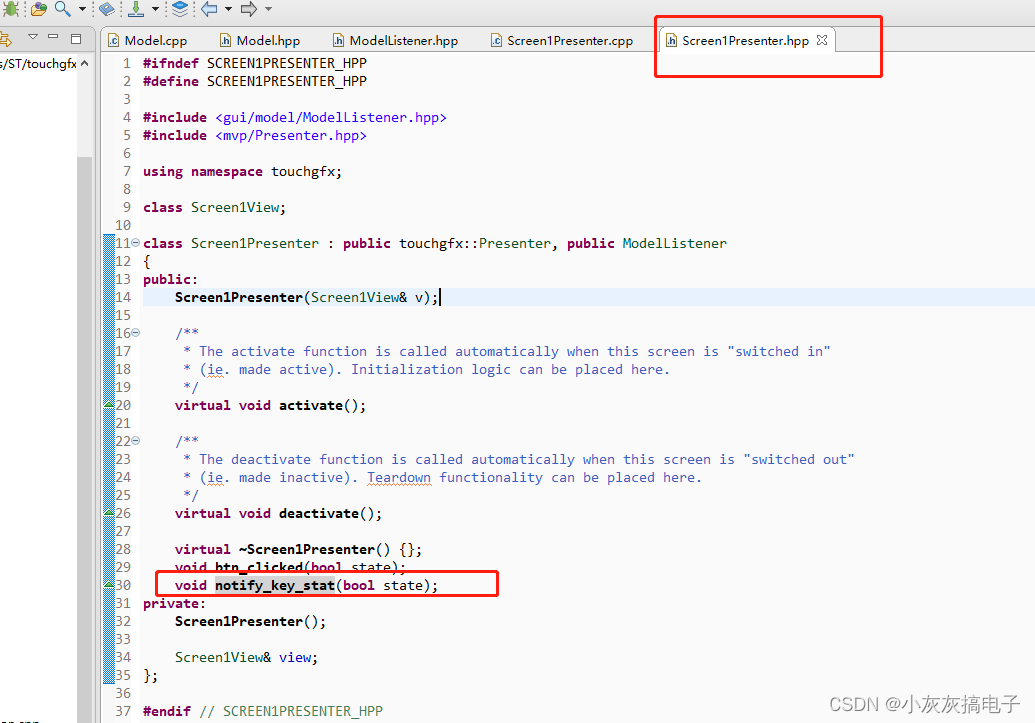The width and height of the screenshot is (1035, 723).
Task: Open a file using the folder toolbar icon
Action: pyautogui.click(x=37, y=10)
